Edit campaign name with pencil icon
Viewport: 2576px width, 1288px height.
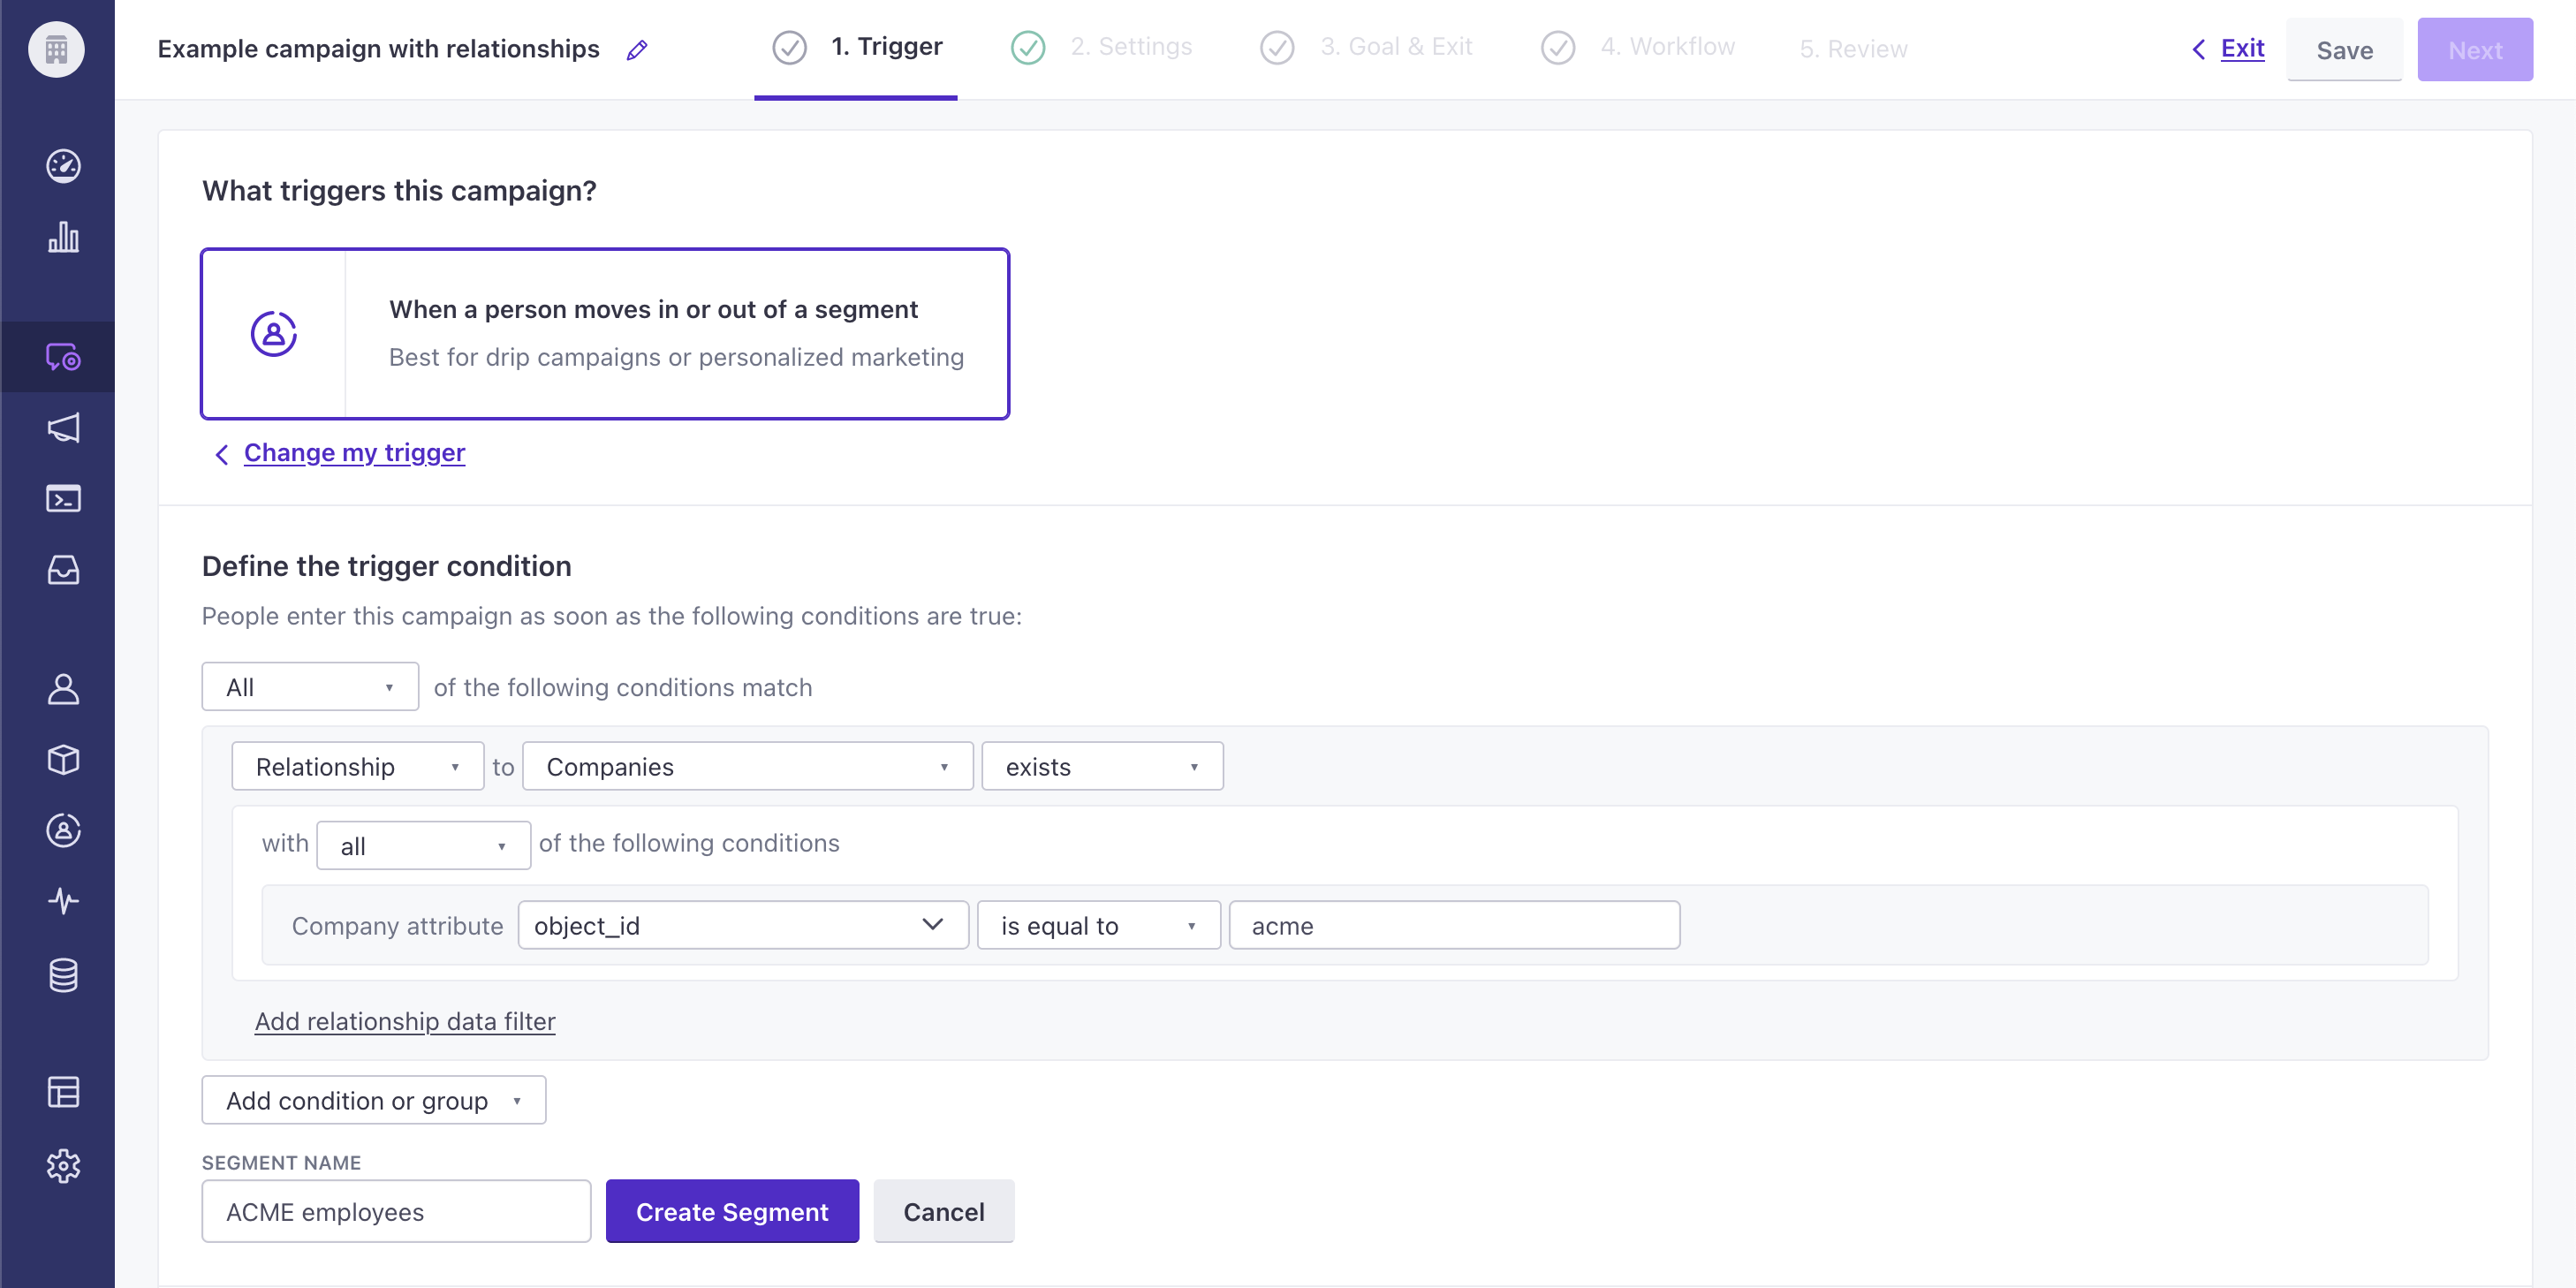click(x=636, y=50)
